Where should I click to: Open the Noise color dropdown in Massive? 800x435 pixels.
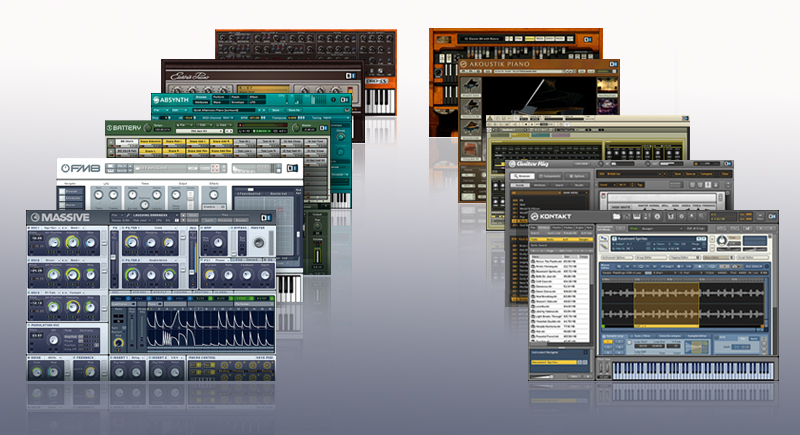click(x=53, y=357)
